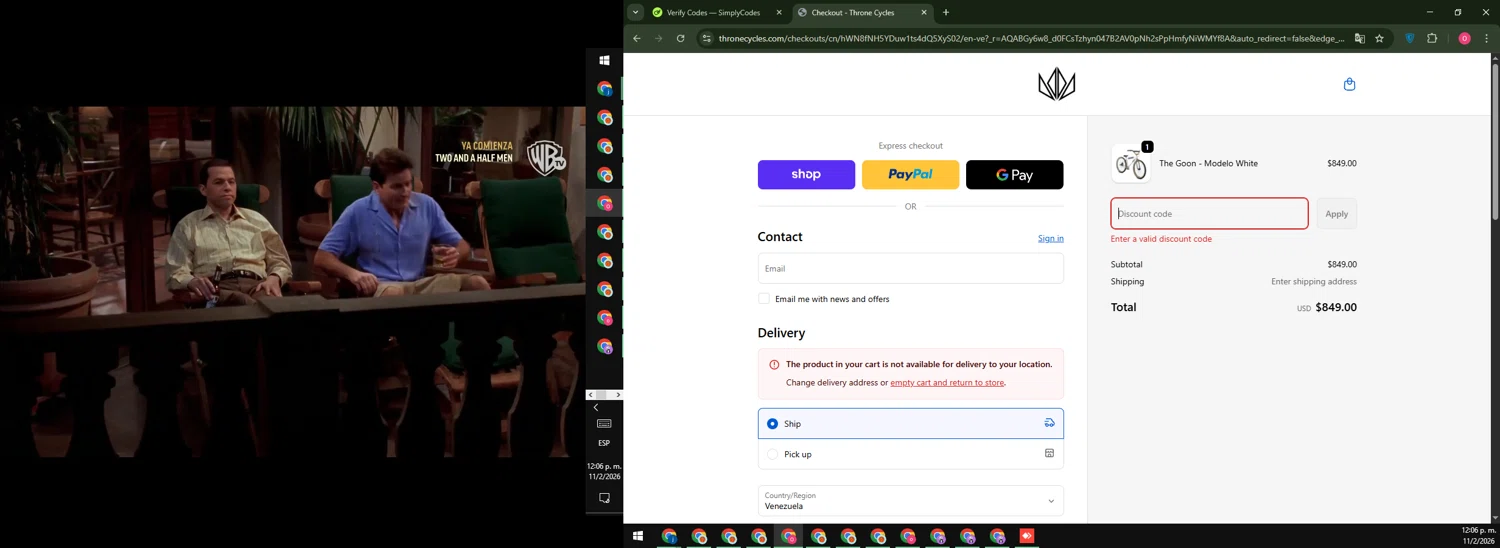Image resolution: width=1500 pixels, height=548 pixels.
Task: Click the Start button in the vertical taskbar
Action: pyautogui.click(x=604, y=60)
